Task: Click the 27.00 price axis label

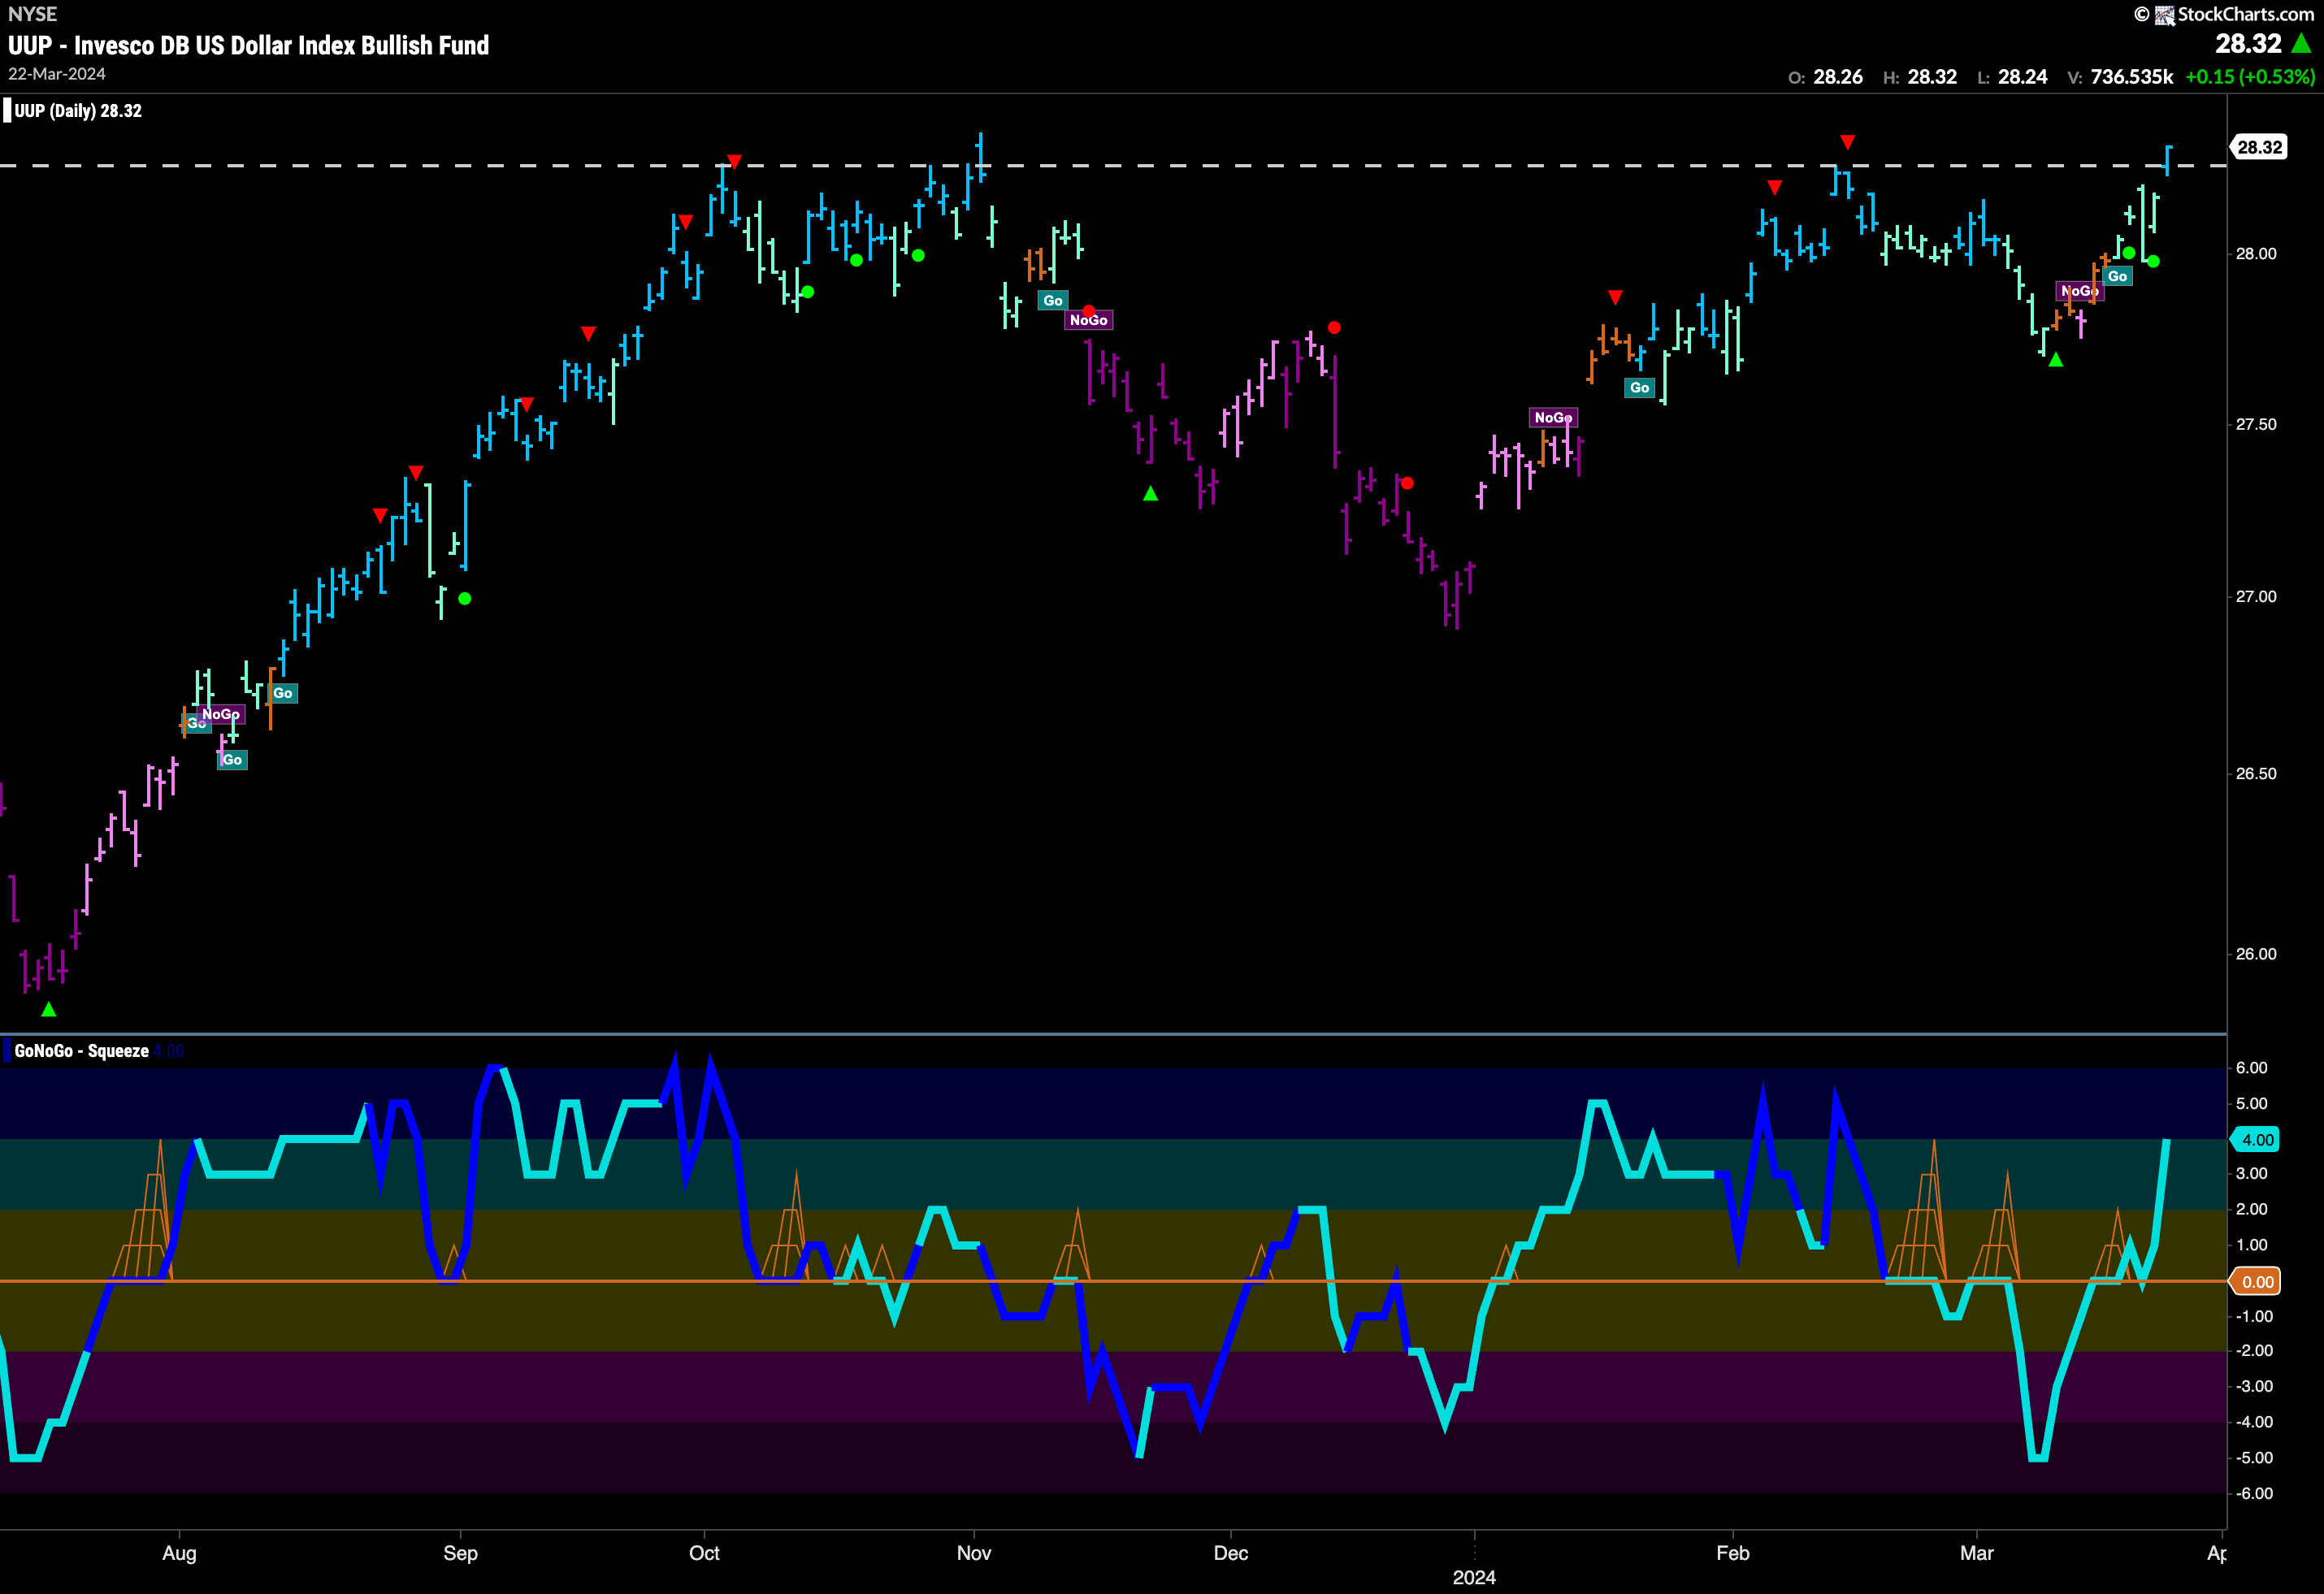Action: 2255,597
